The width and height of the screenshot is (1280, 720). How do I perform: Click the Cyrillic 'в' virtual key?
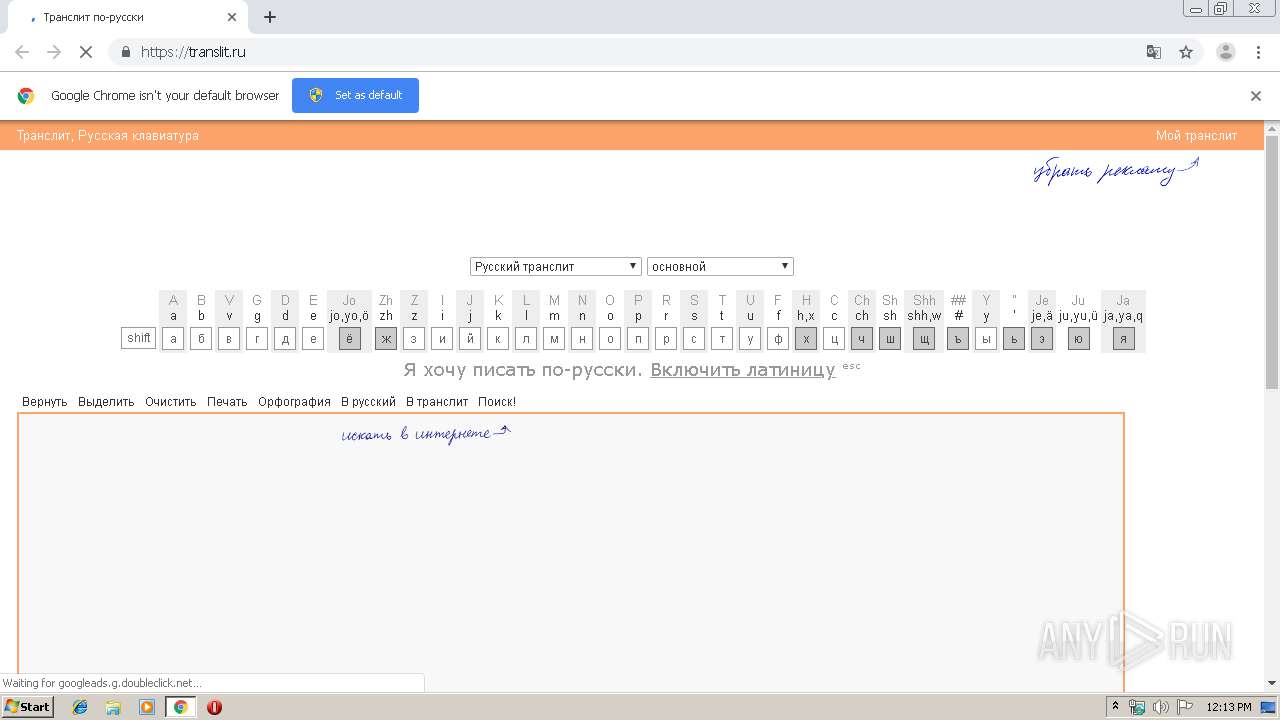point(229,338)
